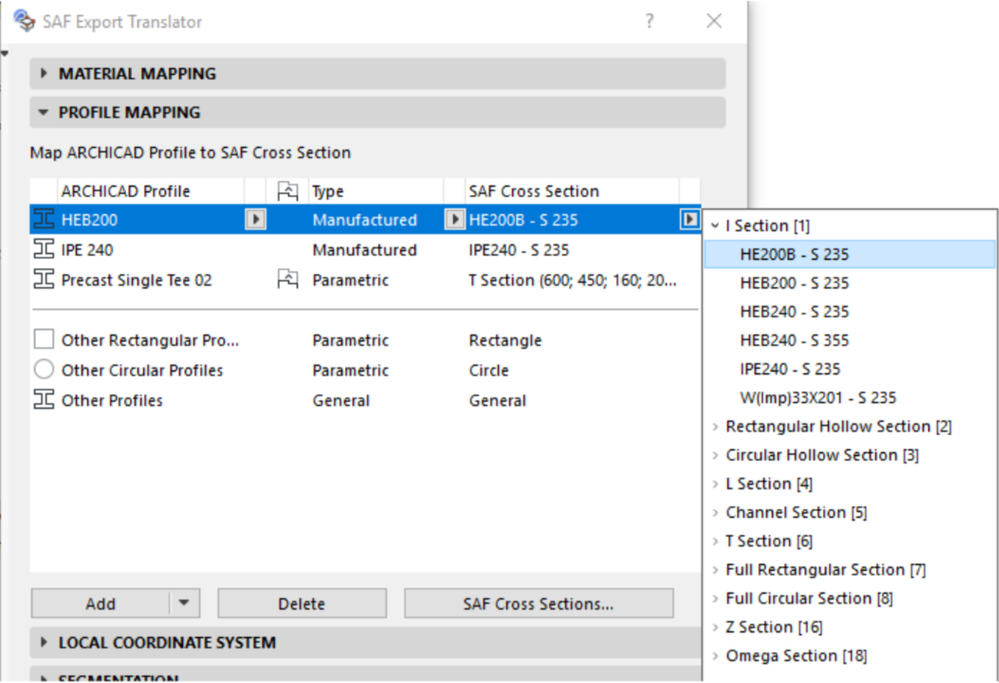999x683 pixels.
Task: Expand Circular Hollow Section [3] group
Action: (715, 455)
